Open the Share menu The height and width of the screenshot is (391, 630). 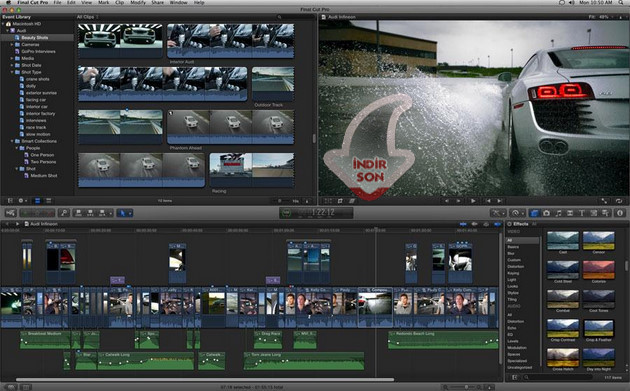[158, 2]
